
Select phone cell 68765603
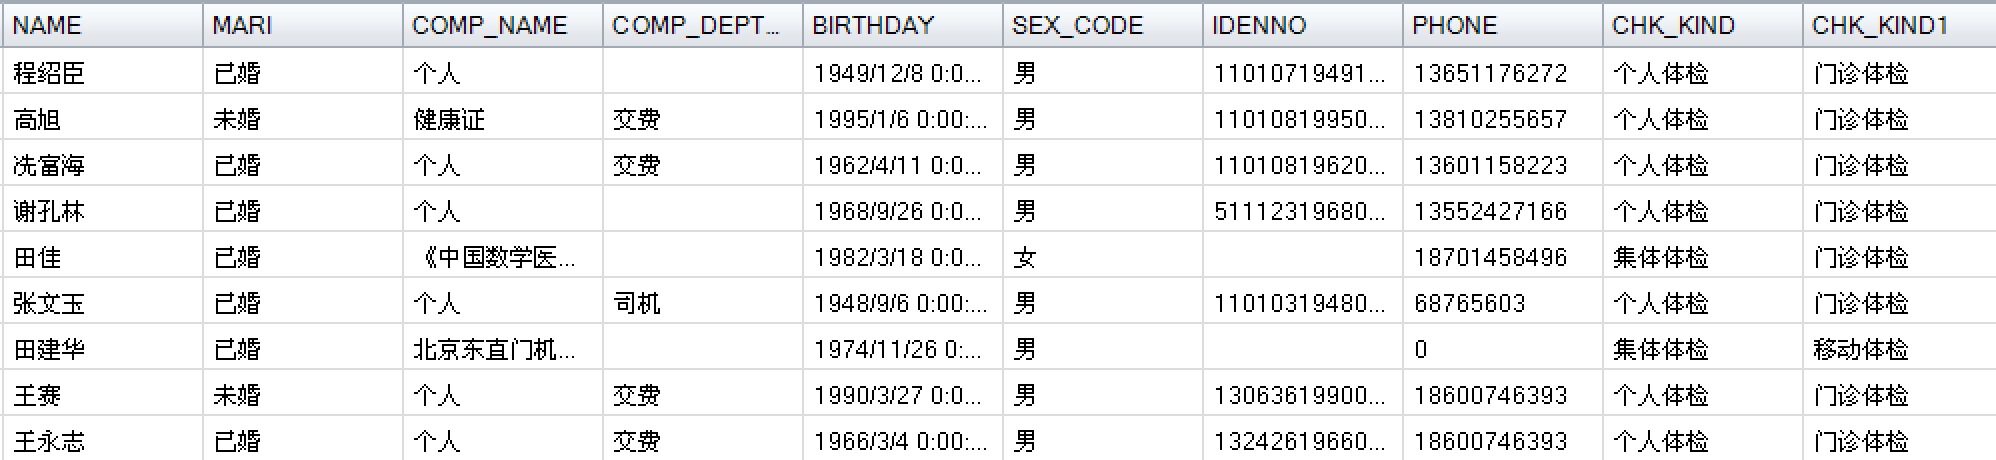tap(1502, 303)
